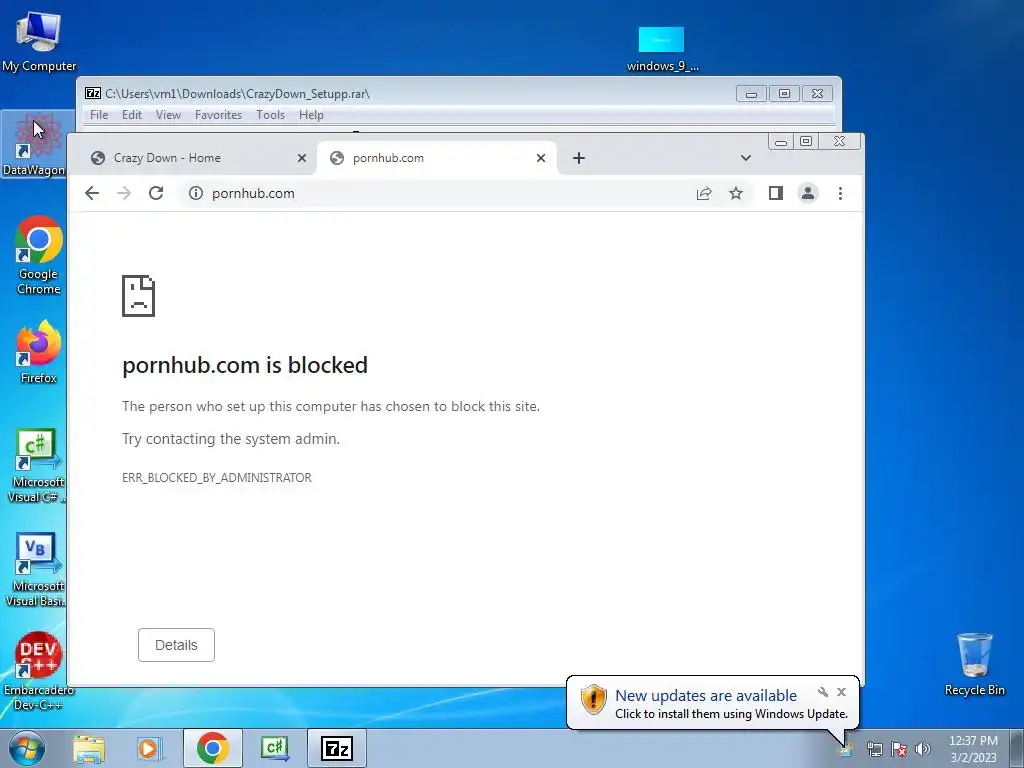Viewport: 1024px width, 768px height.
Task: Bookmark this page with the star icon
Action: point(736,193)
